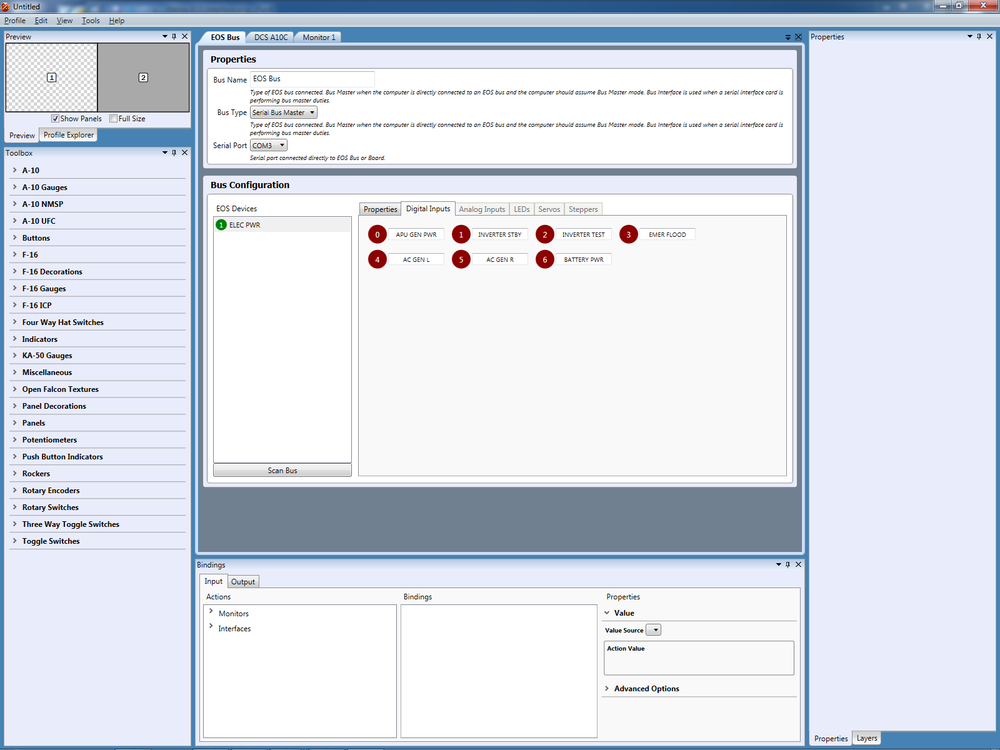Expand the Indicators toolbox category
Image resolution: width=1000 pixels, height=750 pixels.
pos(15,339)
